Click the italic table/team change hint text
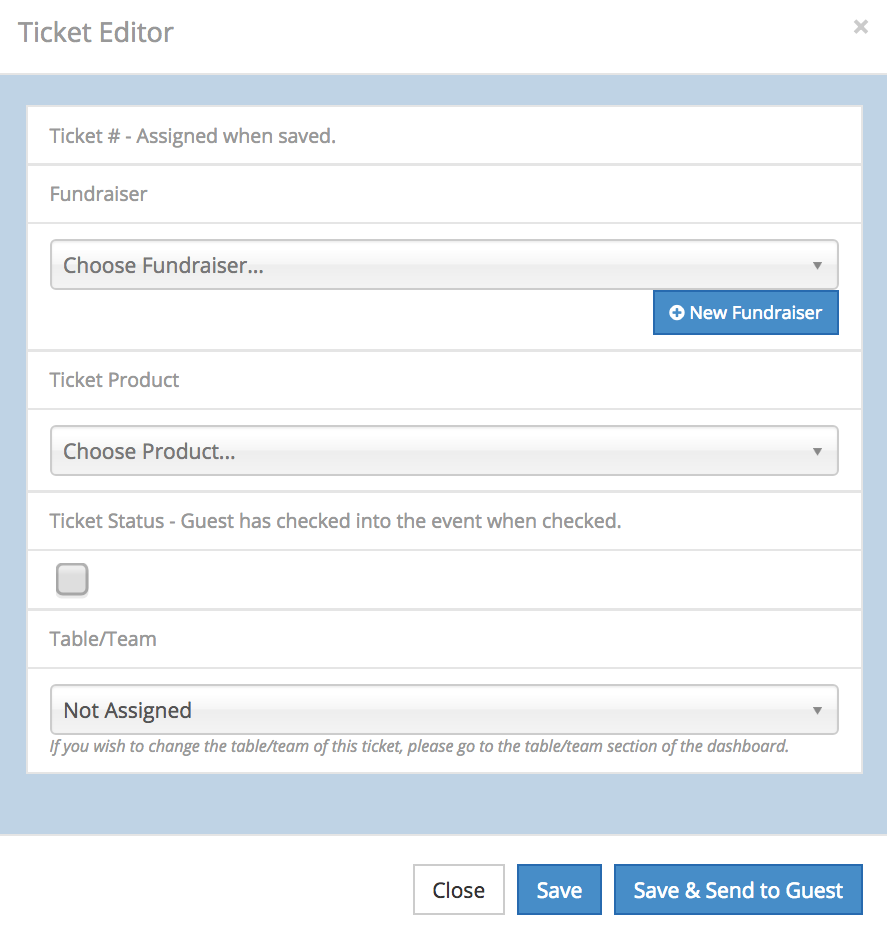This screenshot has height=938, width=887. (419, 746)
